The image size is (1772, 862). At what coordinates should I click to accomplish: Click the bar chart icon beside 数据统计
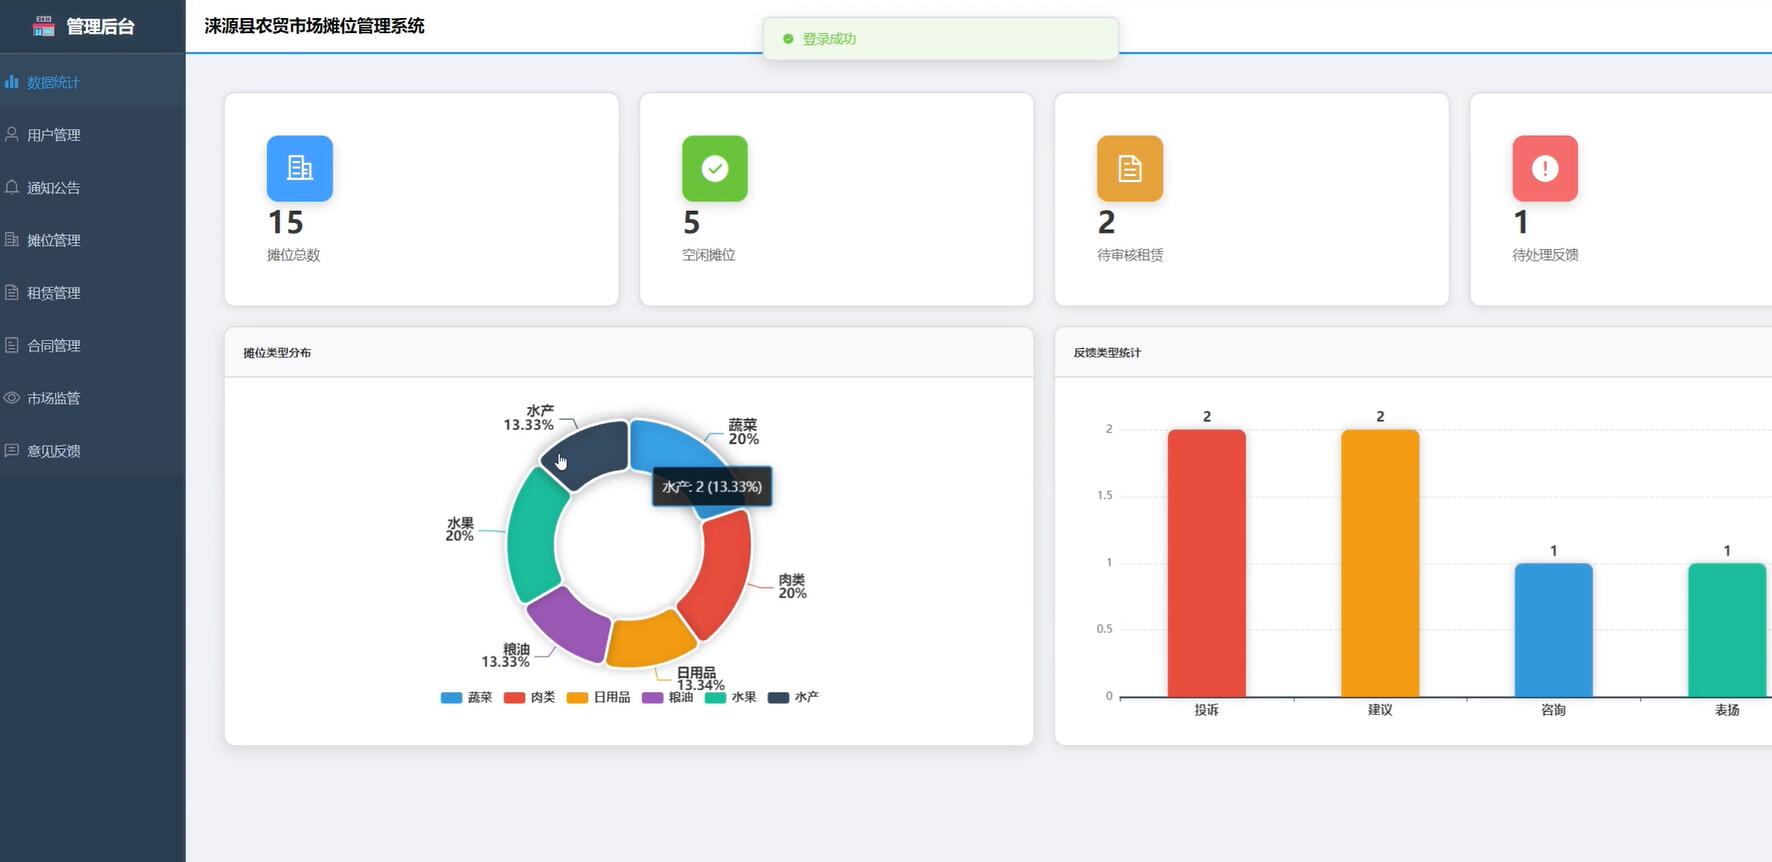[x=12, y=81]
